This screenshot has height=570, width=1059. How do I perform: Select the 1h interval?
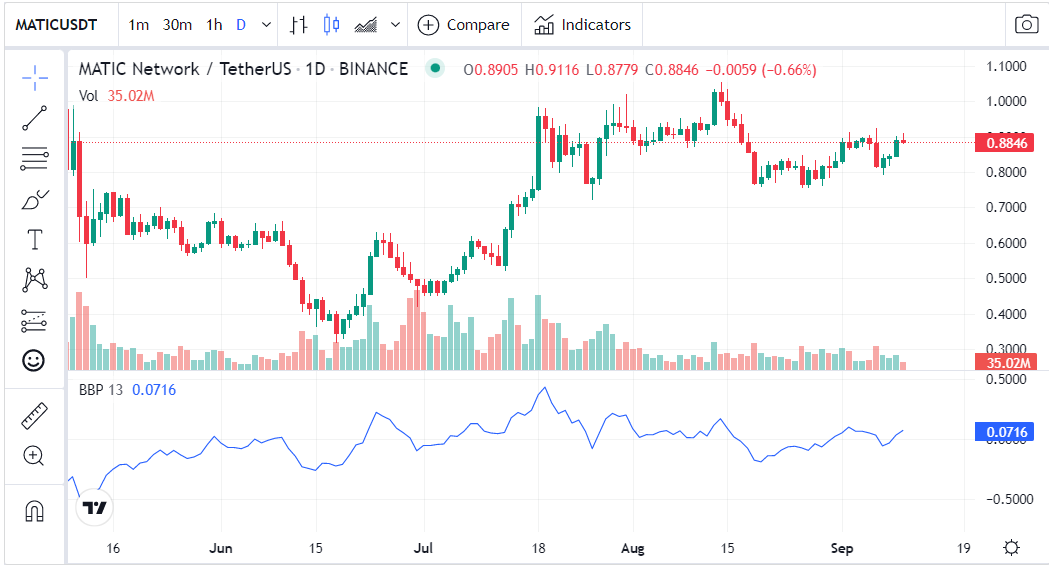214,25
